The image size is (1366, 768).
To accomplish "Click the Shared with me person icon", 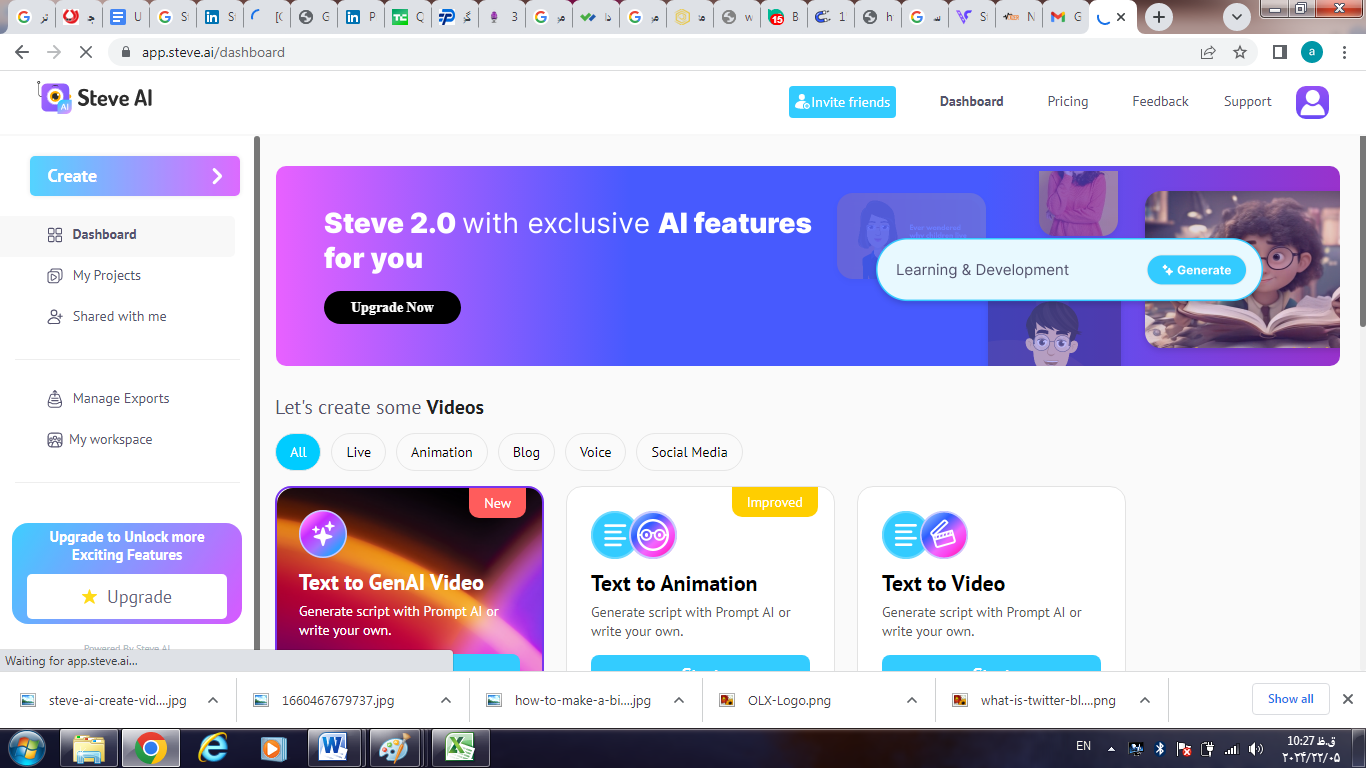I will (x=55, y=317).
